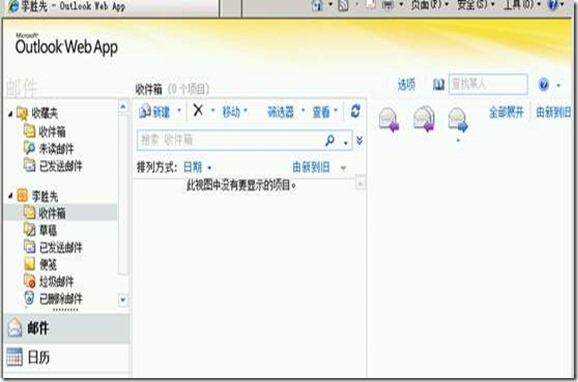Open the New (新建) dropdown arrow
Image resolution: width=578 pixels, height=382 pixels.
click(x=180, y=110)
